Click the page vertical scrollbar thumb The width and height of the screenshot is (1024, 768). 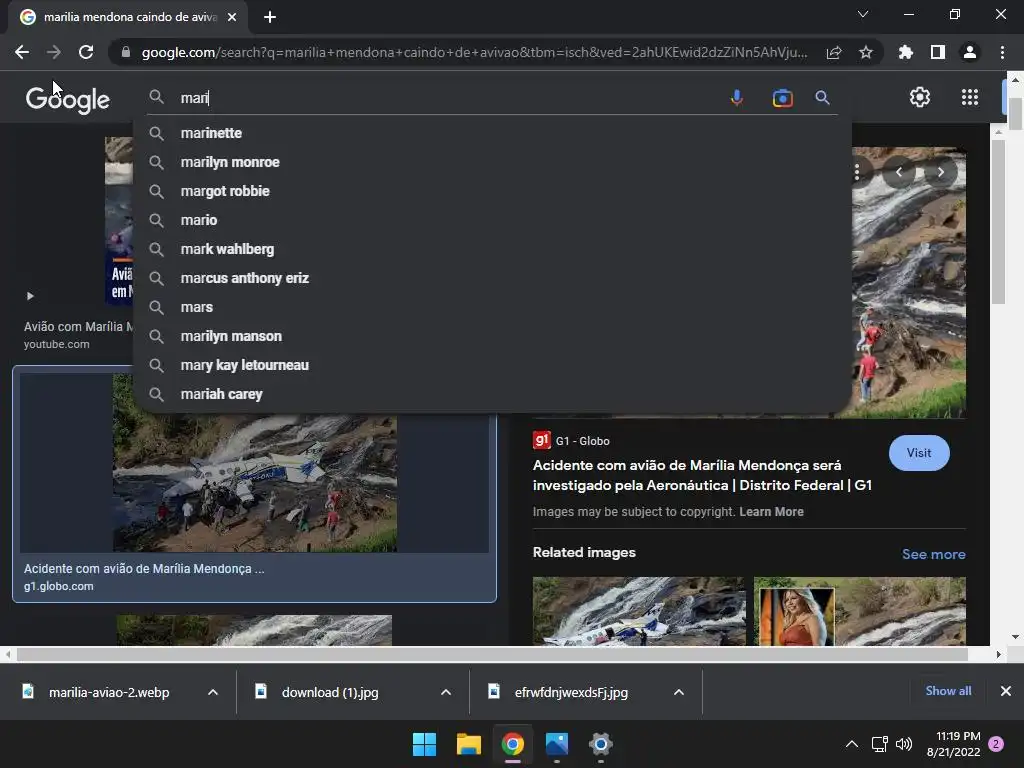pos(1015,114)
